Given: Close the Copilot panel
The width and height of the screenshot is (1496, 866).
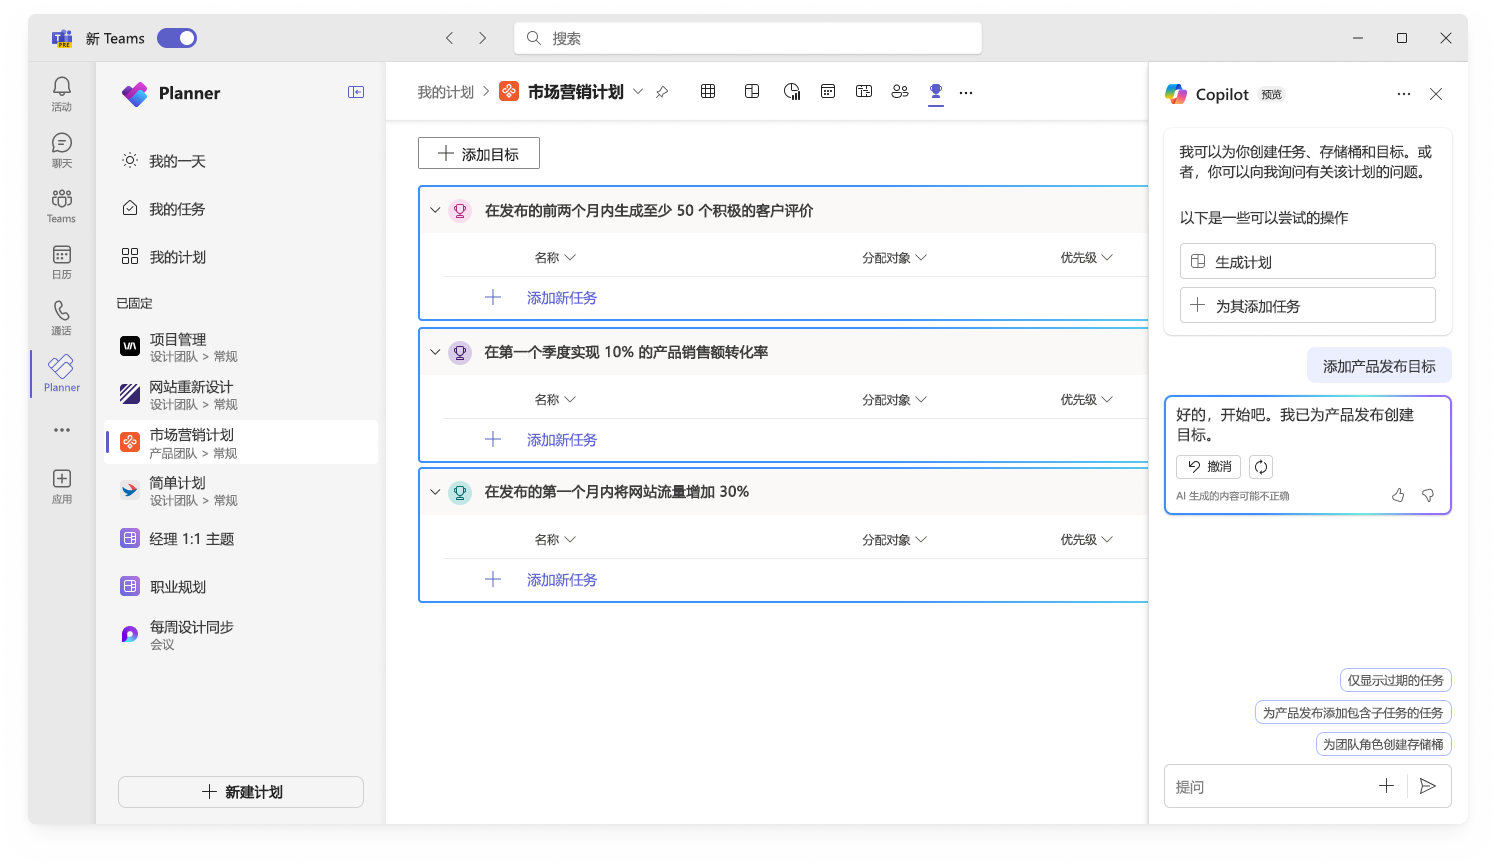Looking at the screenshot, I should pyautogui.click(x=1436, y=94).
